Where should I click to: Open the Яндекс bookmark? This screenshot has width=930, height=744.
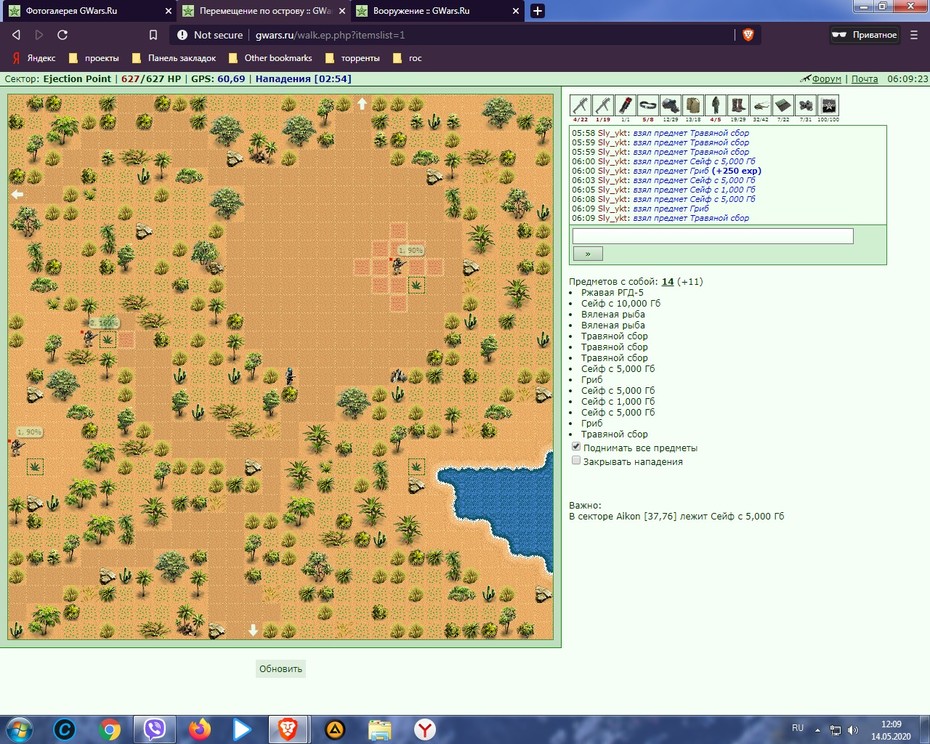(34, 58)
